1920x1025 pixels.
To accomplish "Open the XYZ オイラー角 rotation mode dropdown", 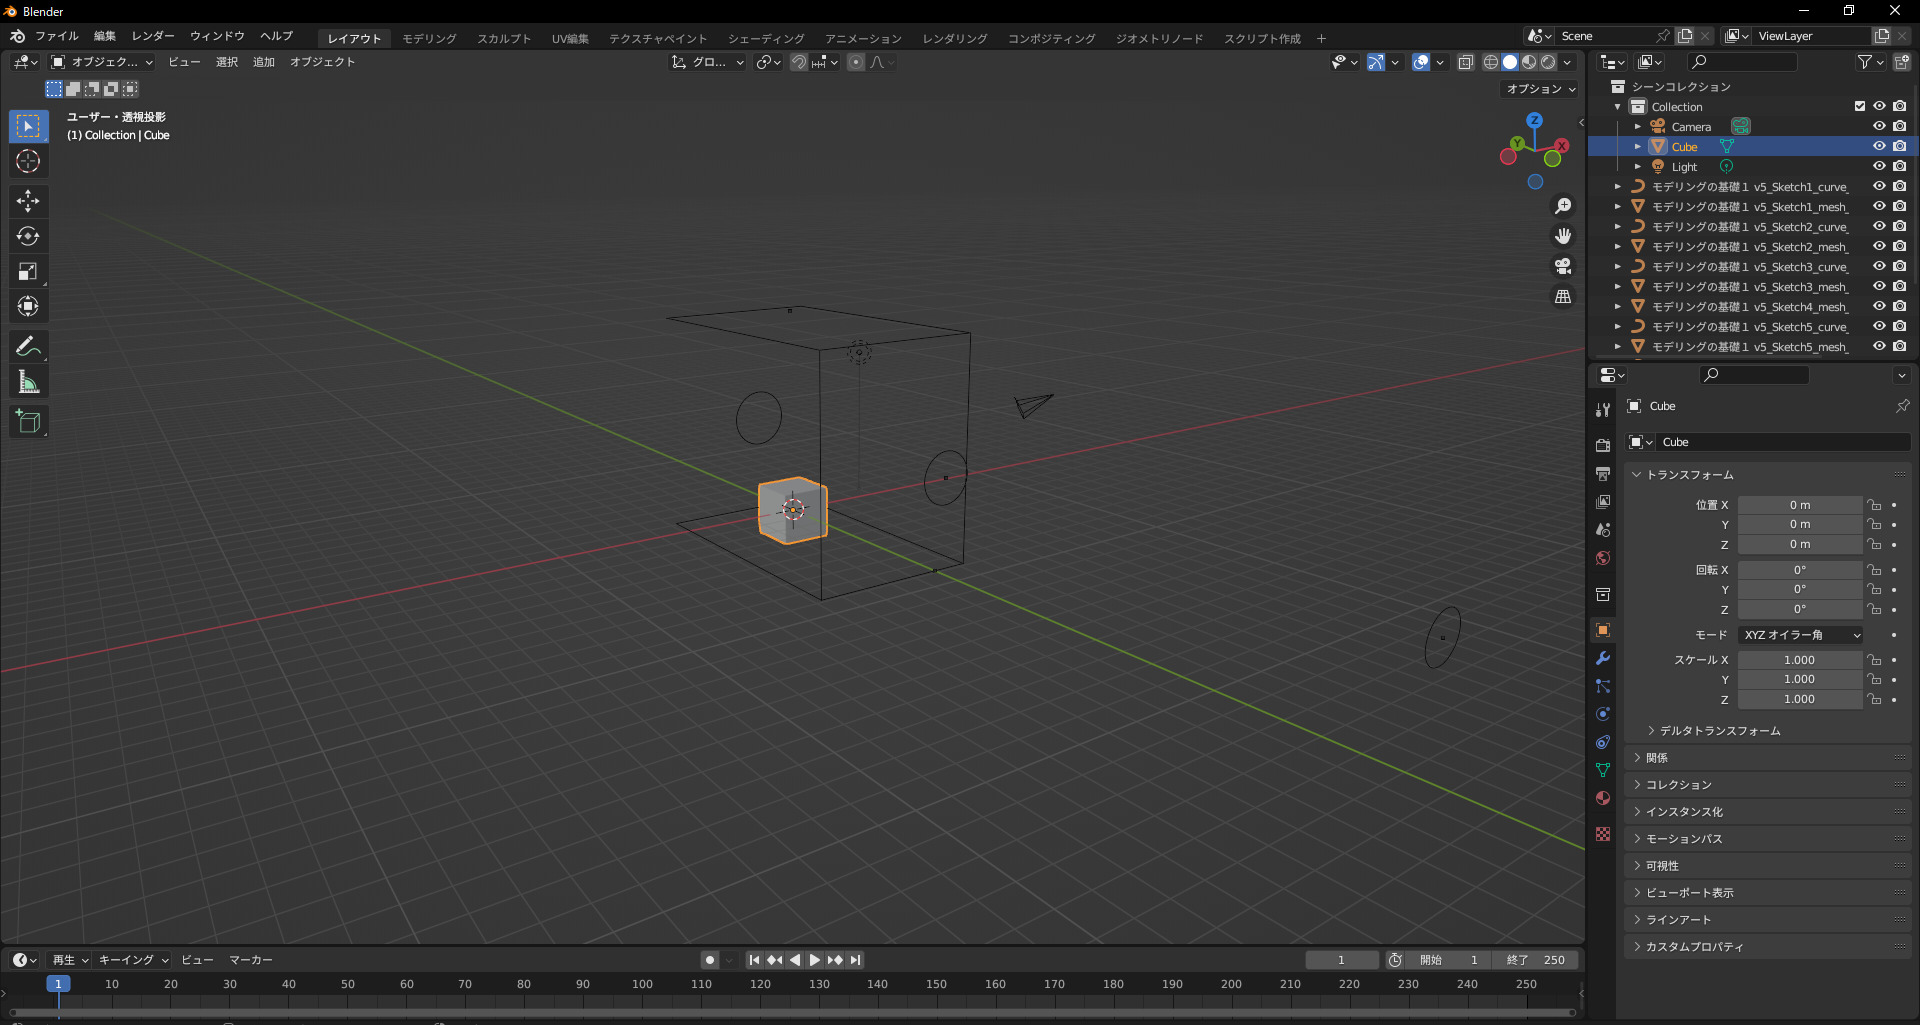I will click(1801, 635).
